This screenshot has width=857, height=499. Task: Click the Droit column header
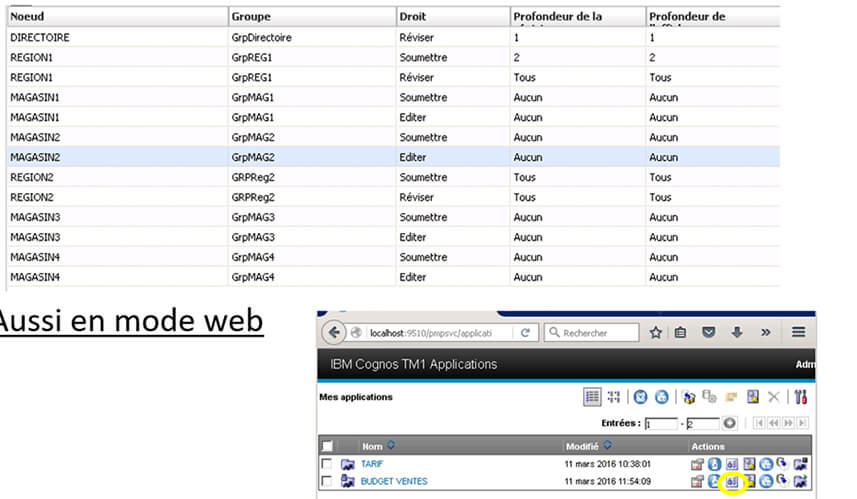click(453, 16)
